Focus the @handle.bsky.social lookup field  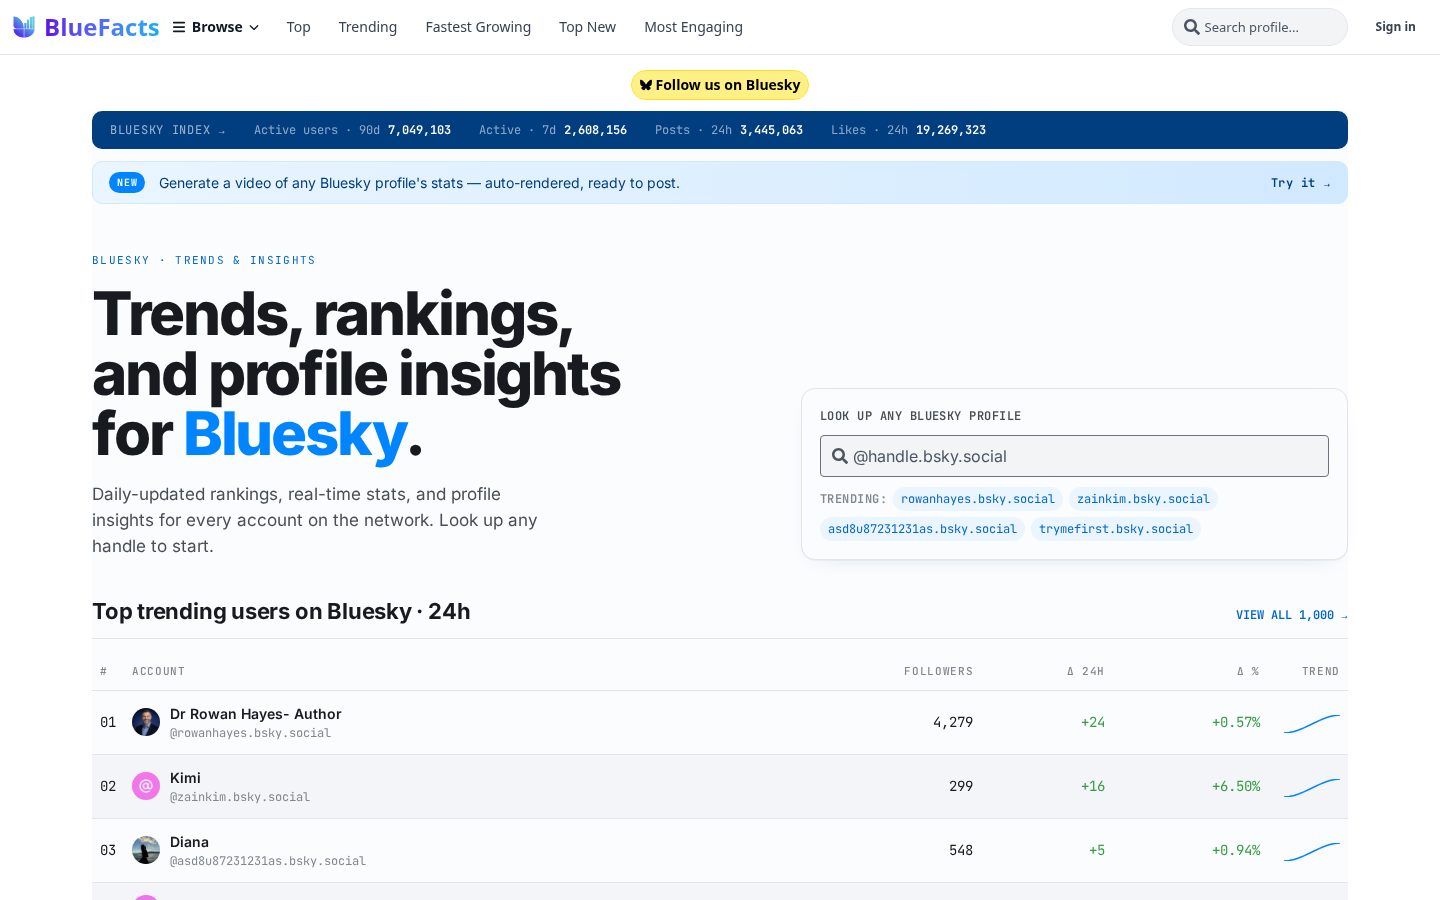pos(1074,456)
